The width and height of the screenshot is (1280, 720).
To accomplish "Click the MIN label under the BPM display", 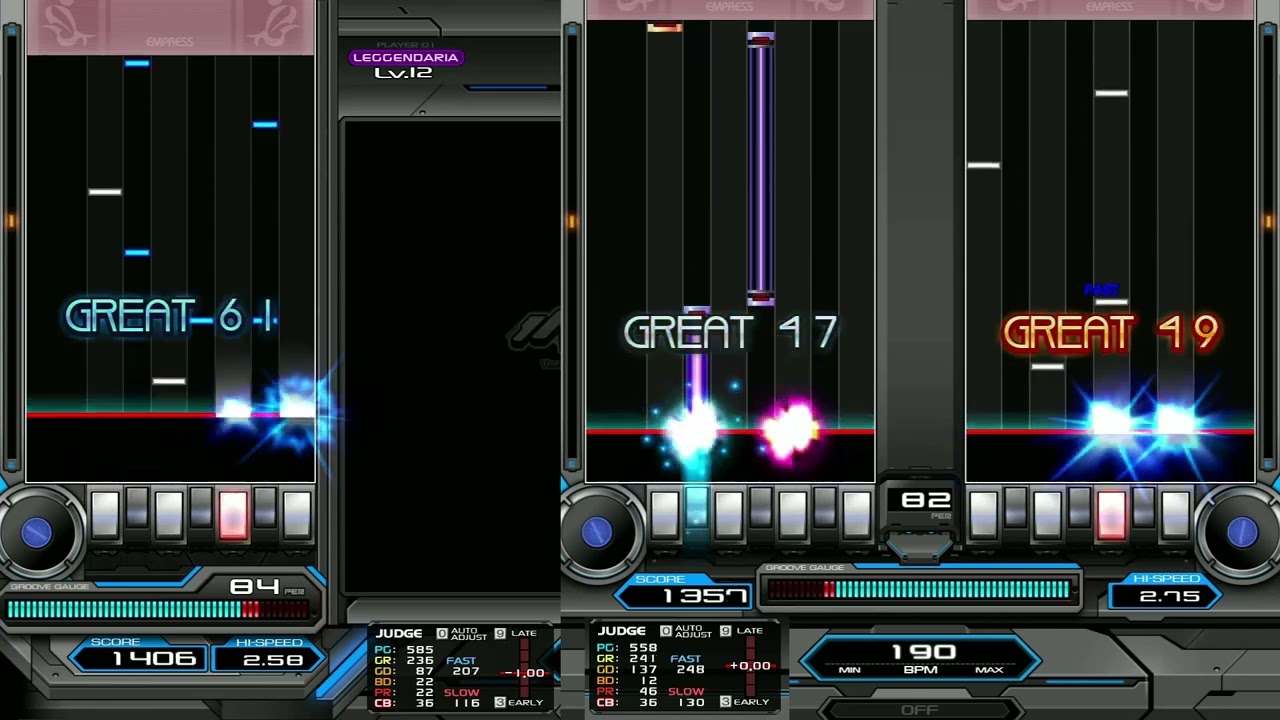I will [850, 670].
